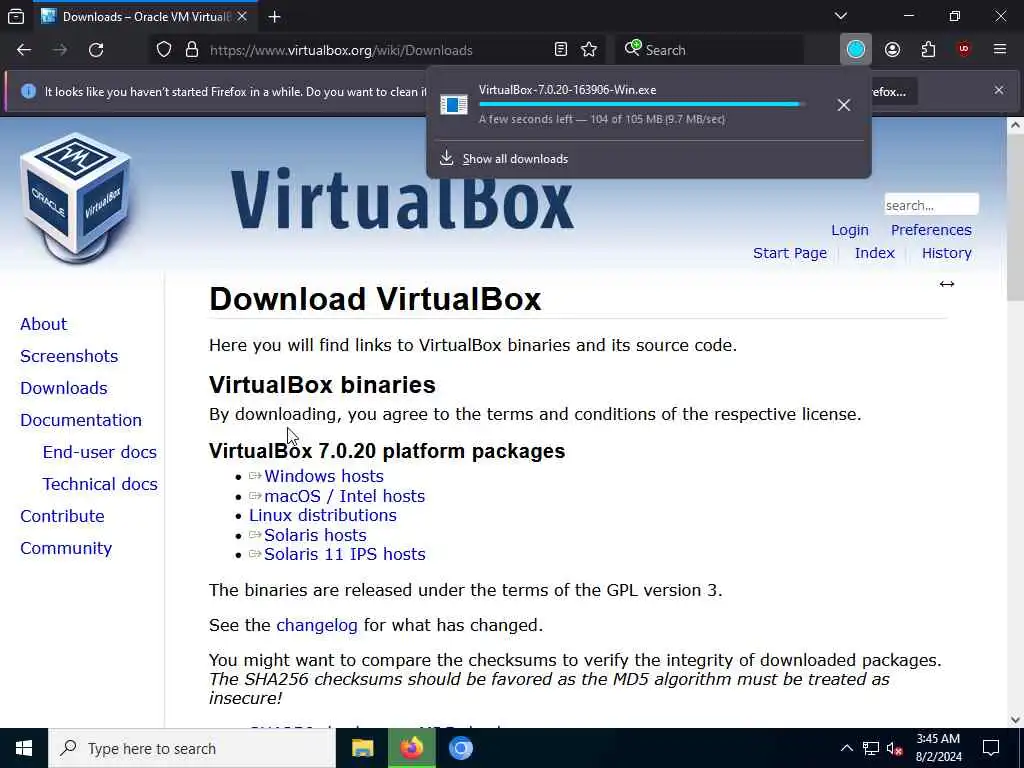Screen dimensions: 1024x768
Task: Bookmark this page with the star icon
Action: [x=589, y=50]
